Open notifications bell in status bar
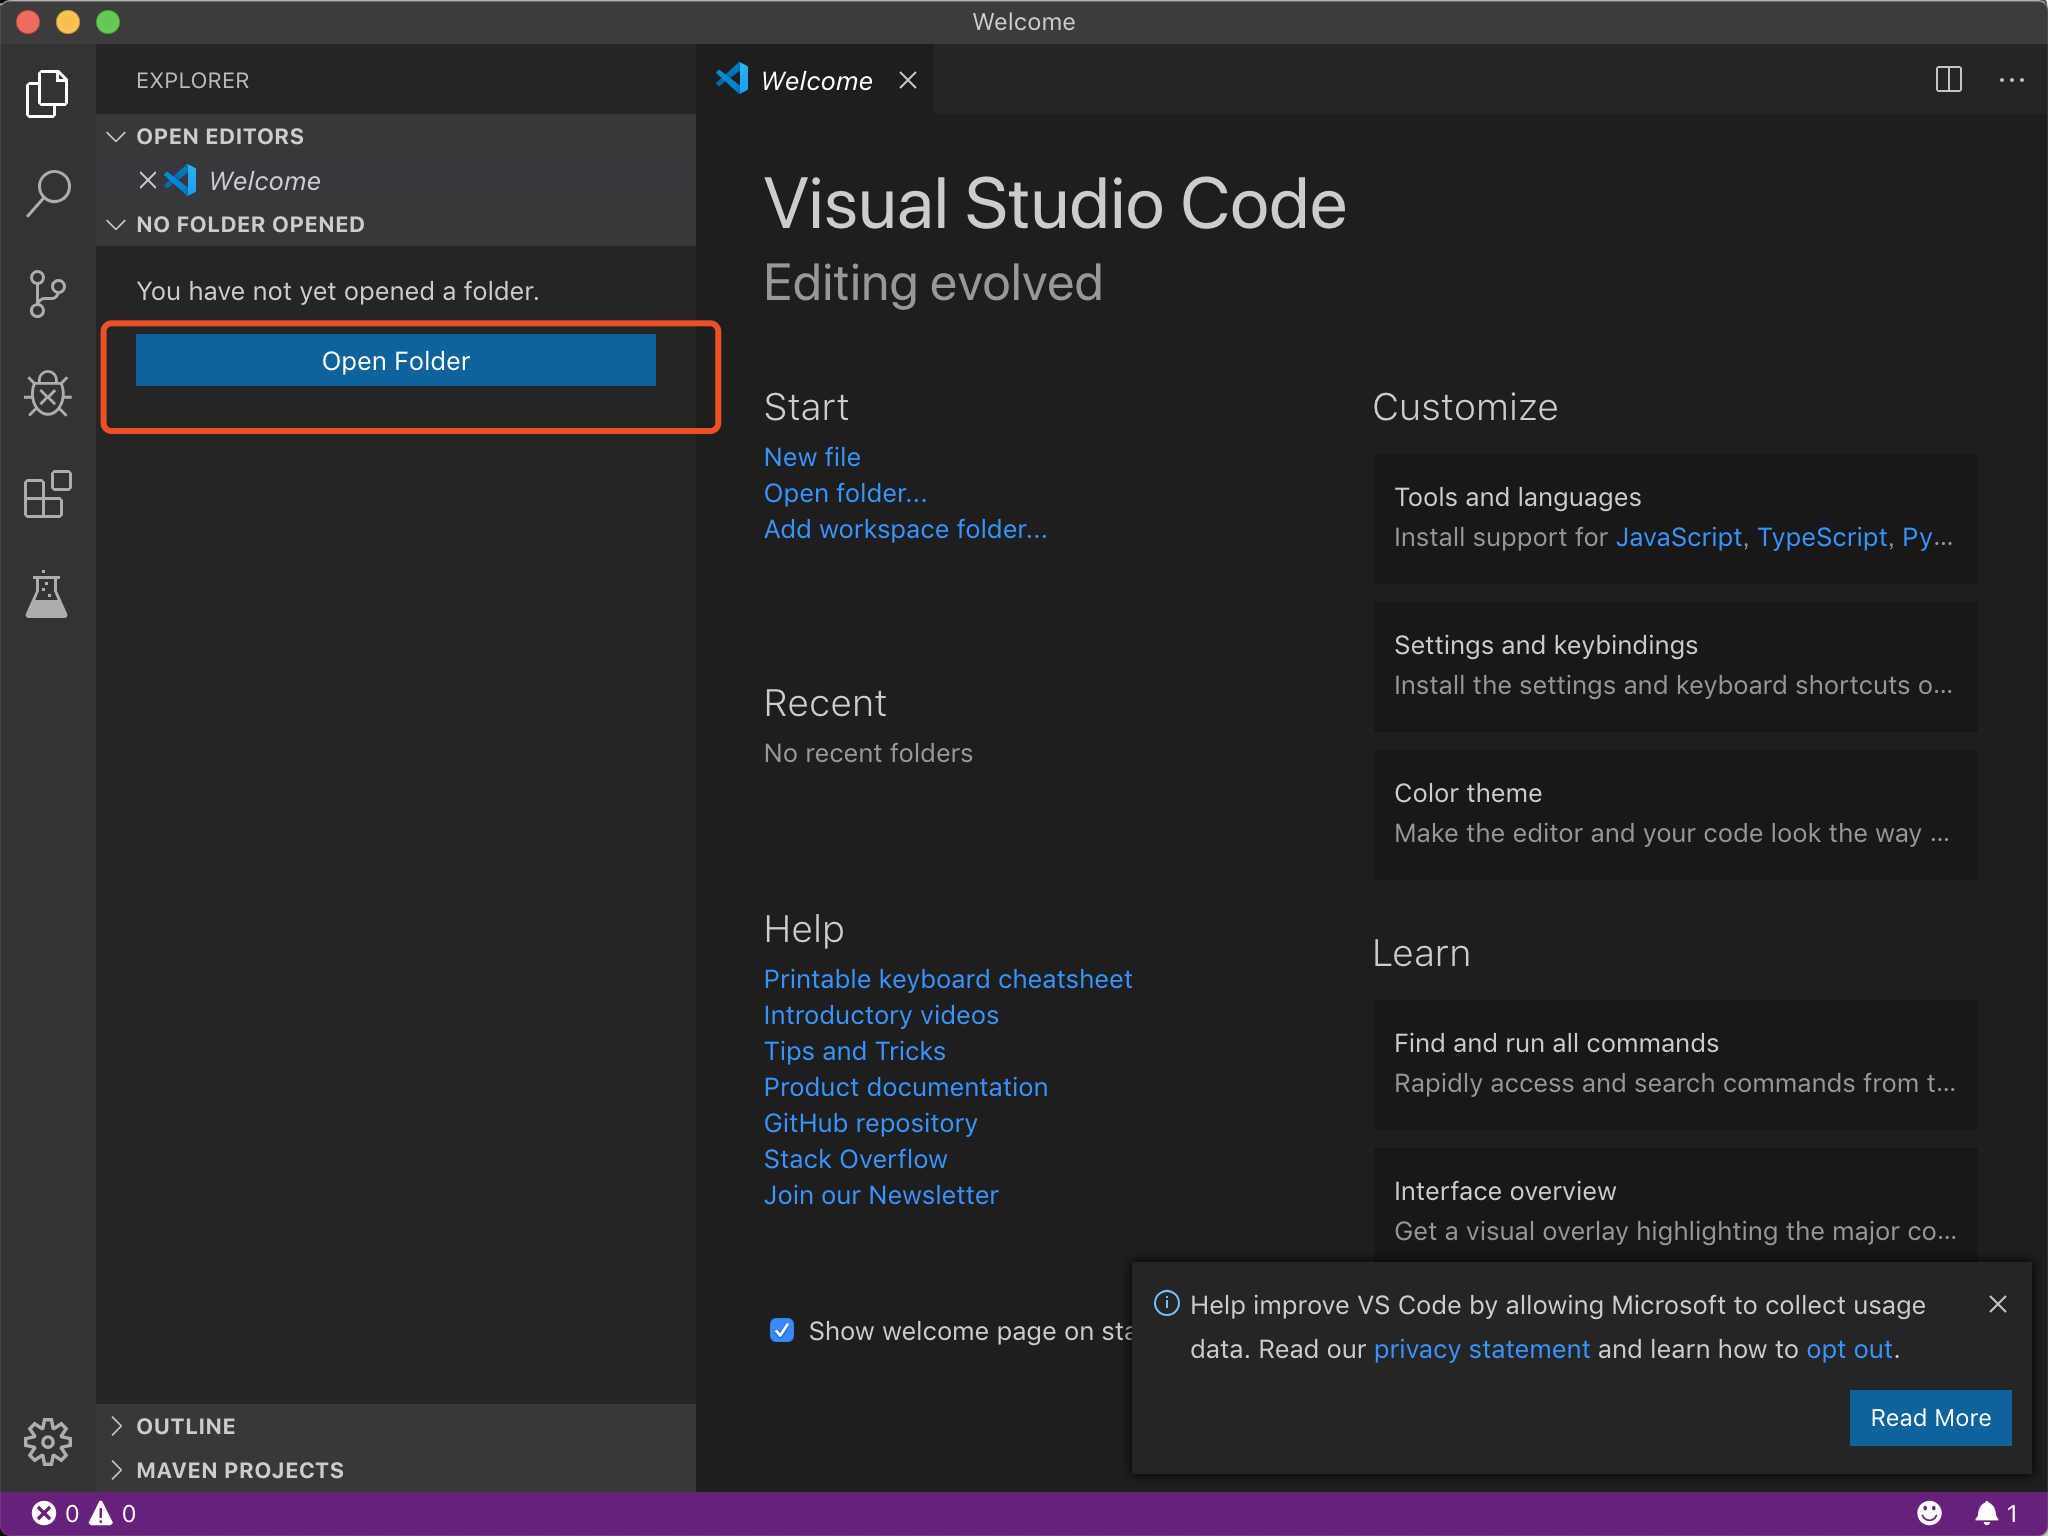Image resolution: width=2048 pixels, height=1536 pixels. [x=1996, y=1513]
